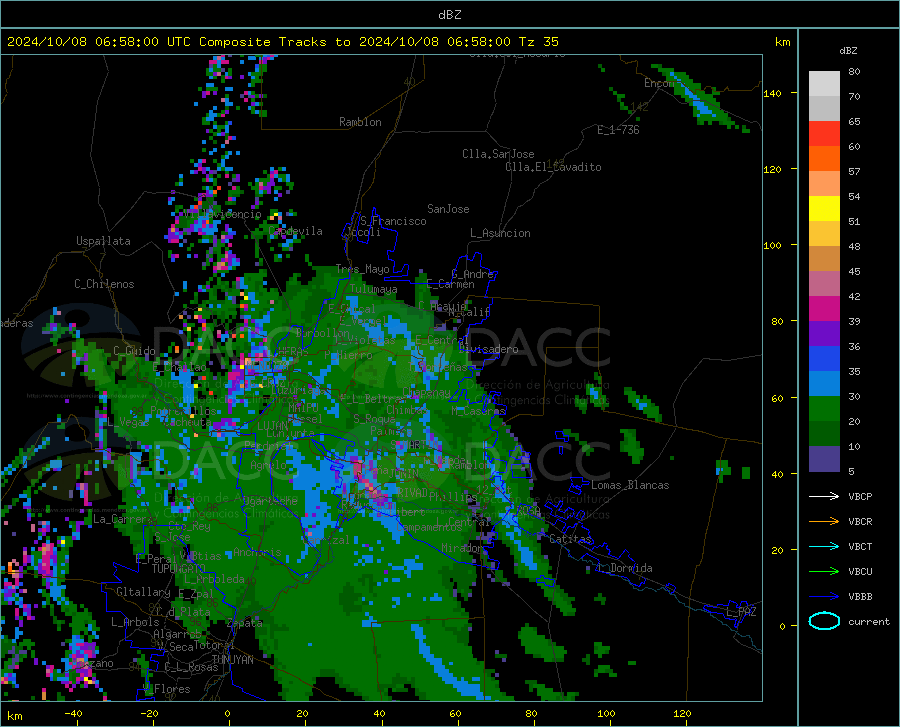Click the 'Gltallary' place label
The image size is (900, 727).
[143, 592]
